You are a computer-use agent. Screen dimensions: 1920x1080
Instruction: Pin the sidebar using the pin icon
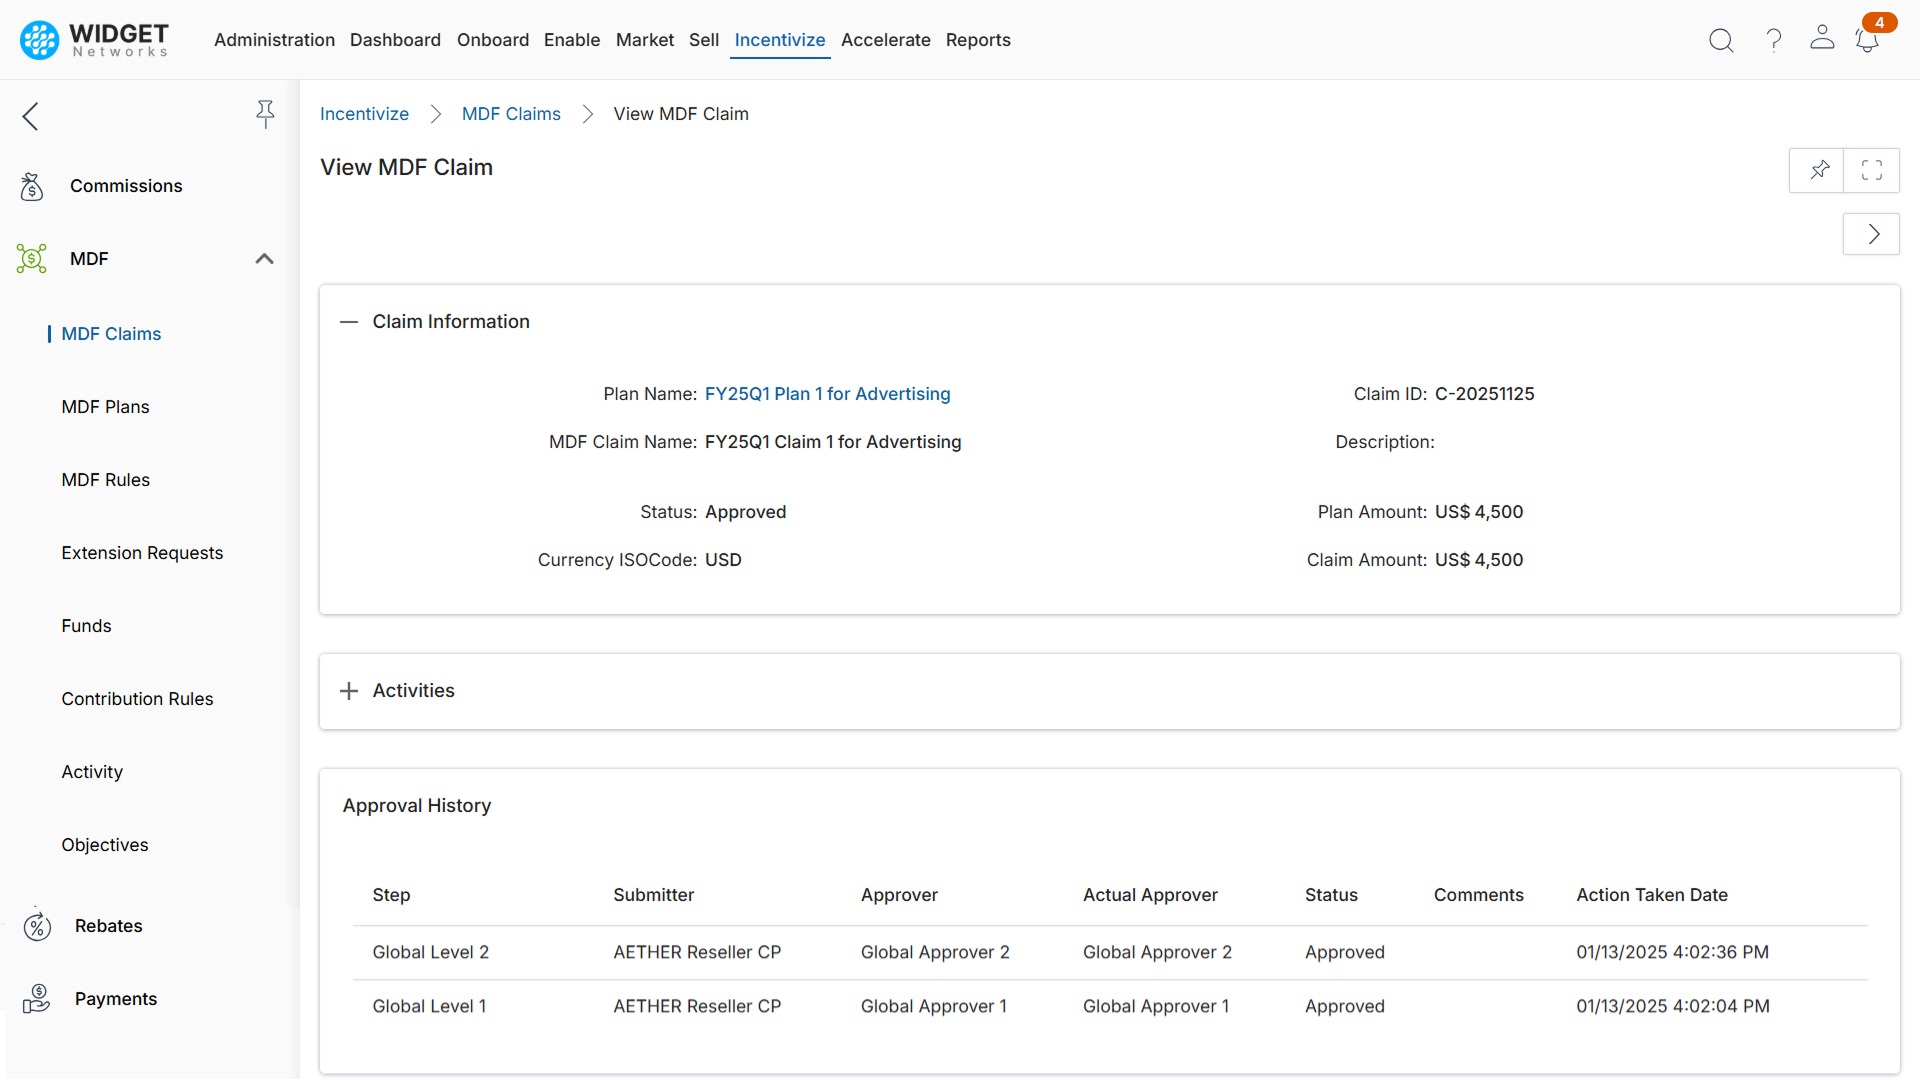[265, 115]
